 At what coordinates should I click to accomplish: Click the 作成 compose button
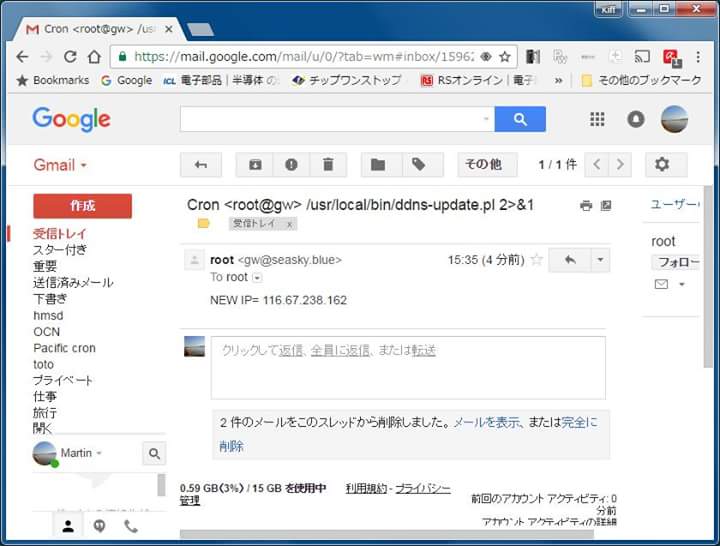coord(82,206)
